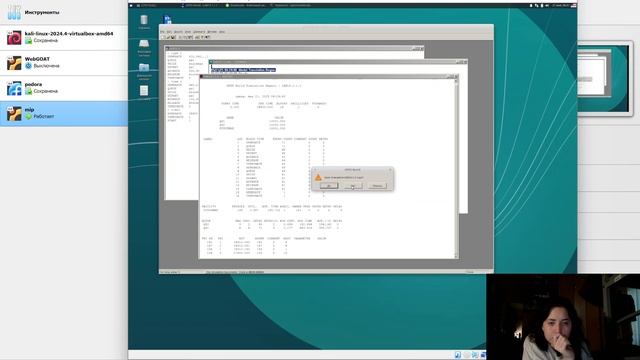Click the Save toolbar icon in GPSS

173,37
